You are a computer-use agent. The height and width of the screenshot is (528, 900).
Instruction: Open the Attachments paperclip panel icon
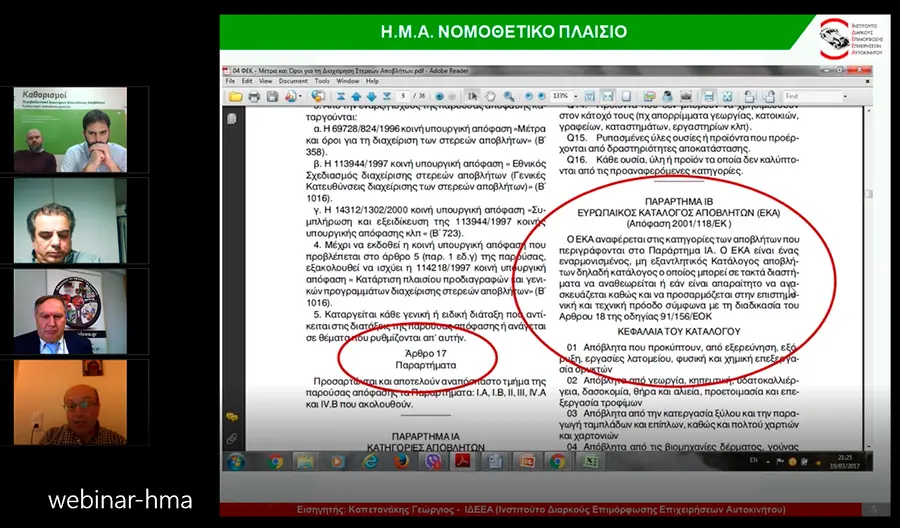(231, 439)
